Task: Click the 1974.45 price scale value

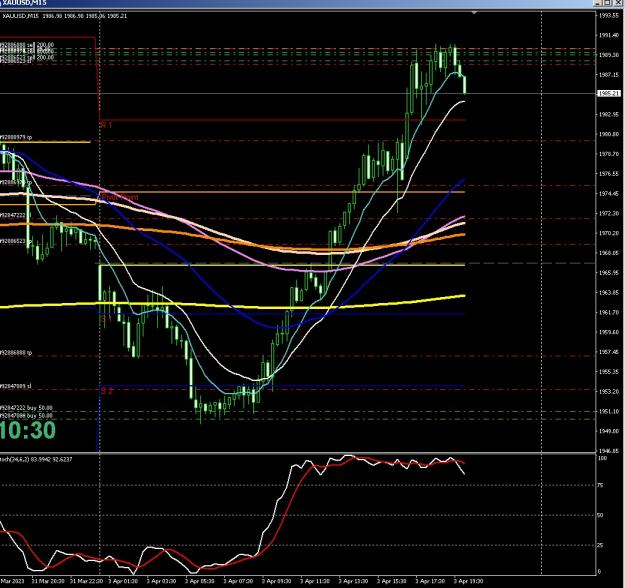Action: click(608, 194)
